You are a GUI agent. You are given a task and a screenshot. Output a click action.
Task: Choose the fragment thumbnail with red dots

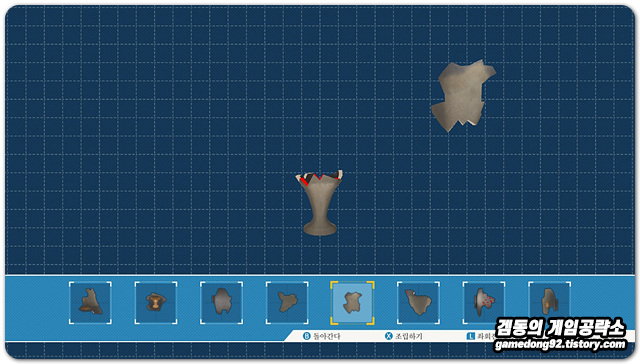[x=484, y=302]
